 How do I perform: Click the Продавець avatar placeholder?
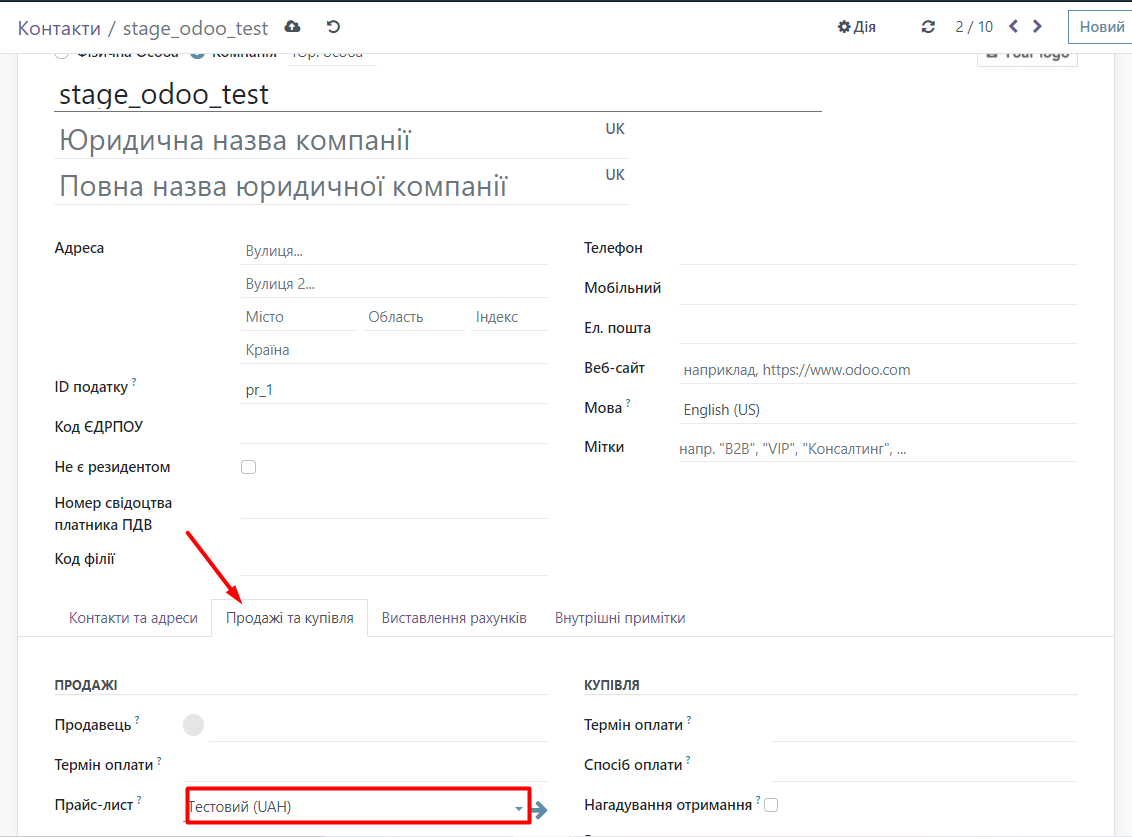click(x=194, y=725)
